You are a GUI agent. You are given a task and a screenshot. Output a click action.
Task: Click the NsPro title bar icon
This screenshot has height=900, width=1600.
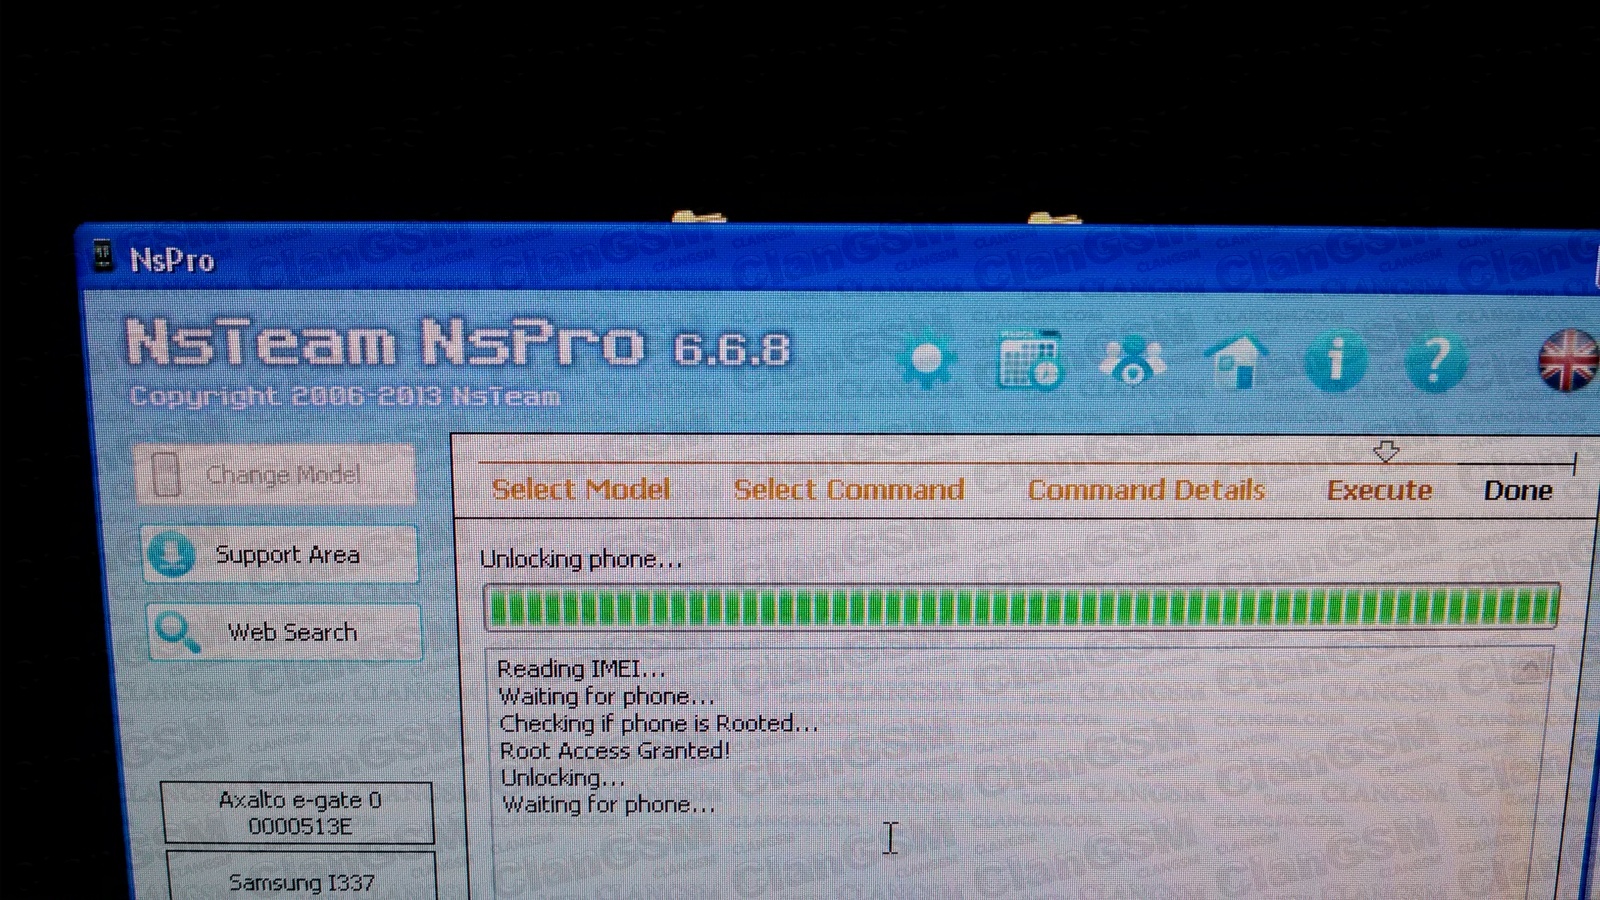[x=103, y=256]
